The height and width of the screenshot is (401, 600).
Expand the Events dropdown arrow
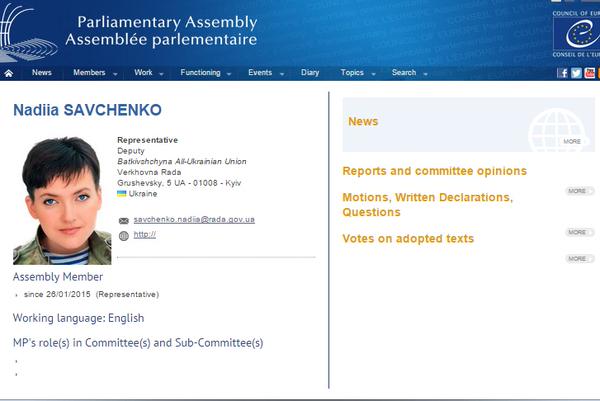click(x=282, y=74)
